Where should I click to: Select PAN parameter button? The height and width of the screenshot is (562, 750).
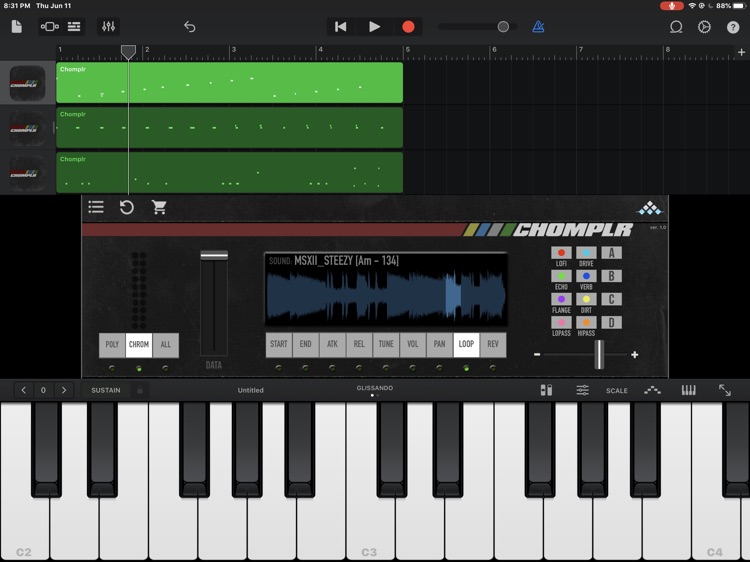(x=439, y=344)
